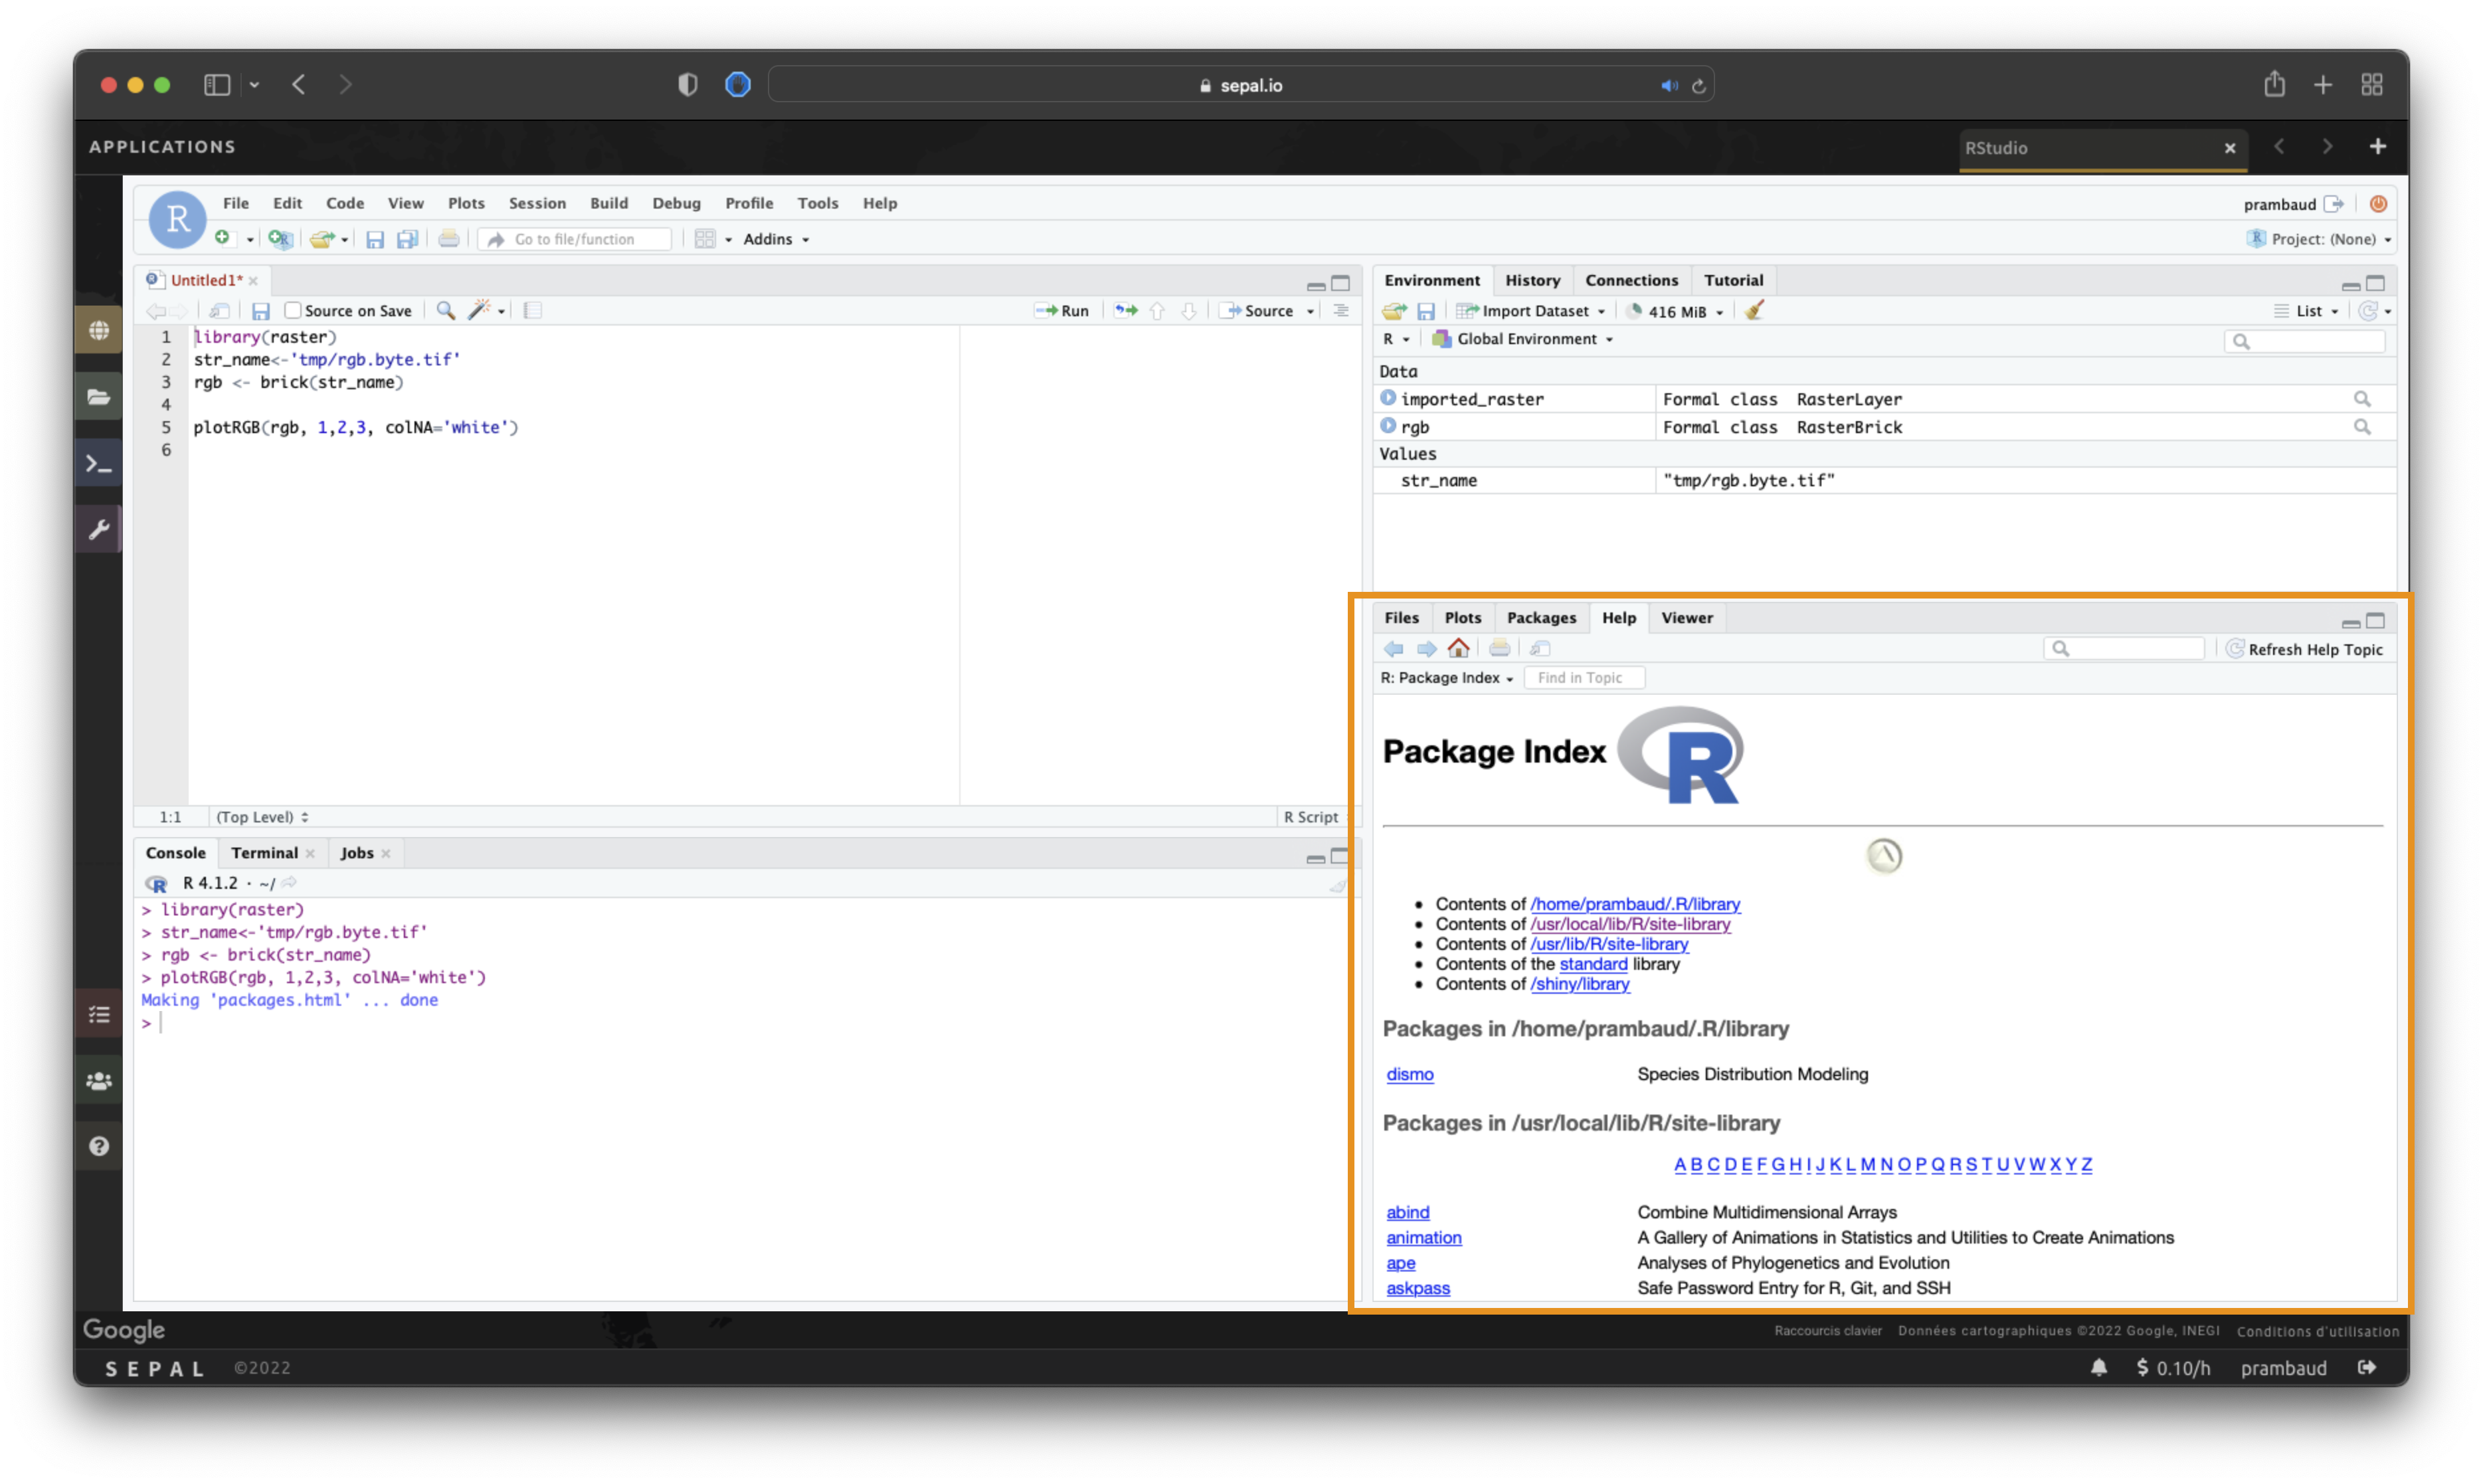Expand the rgb RasterBrick object
The image size is (2483, 1484).
pos(1388,426)
